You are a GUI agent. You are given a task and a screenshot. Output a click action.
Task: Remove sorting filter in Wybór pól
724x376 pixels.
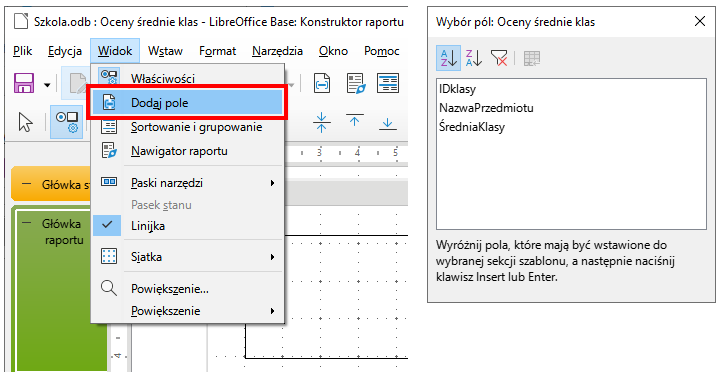point(499,58)
